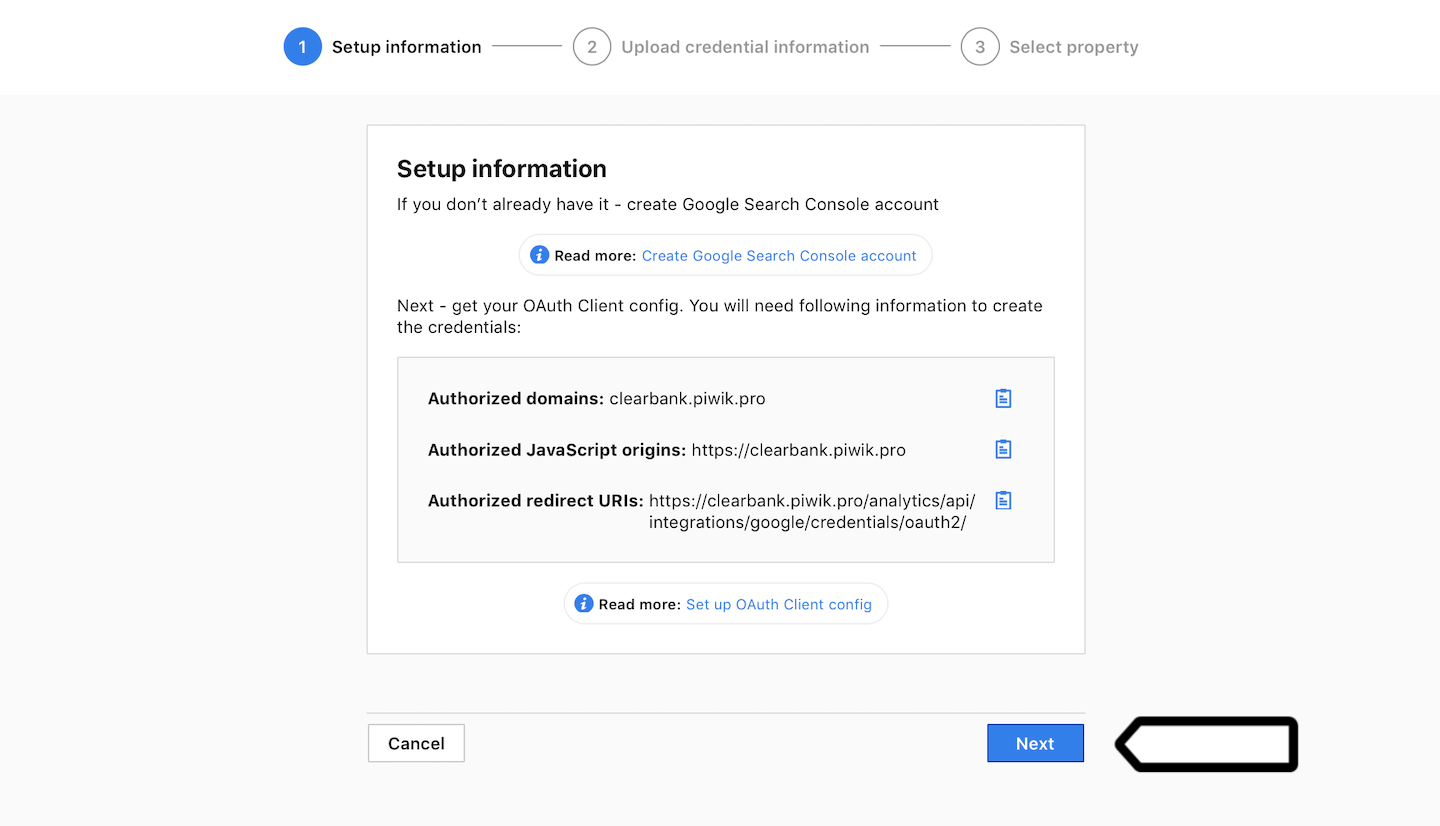Click the Cancel button
The image size is (1440, 826).
[416, 743]
